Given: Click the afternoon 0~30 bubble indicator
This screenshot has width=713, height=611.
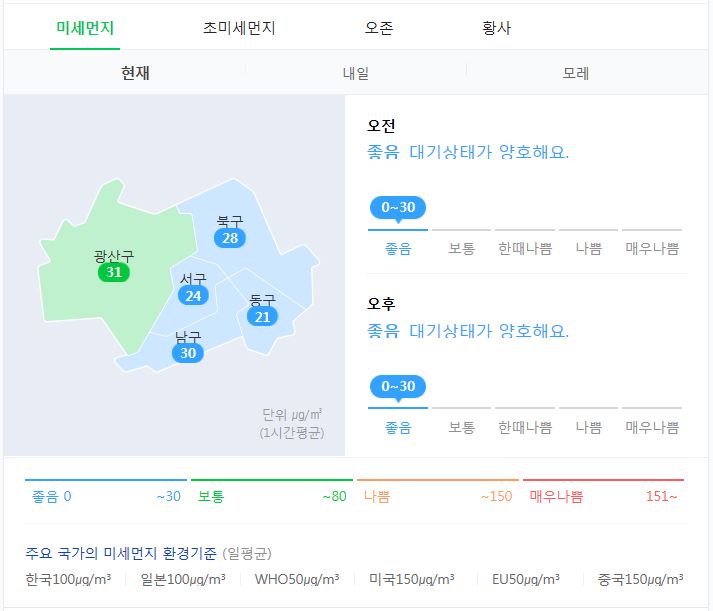Looking at the screenshot, I should (x=398, y=387).
